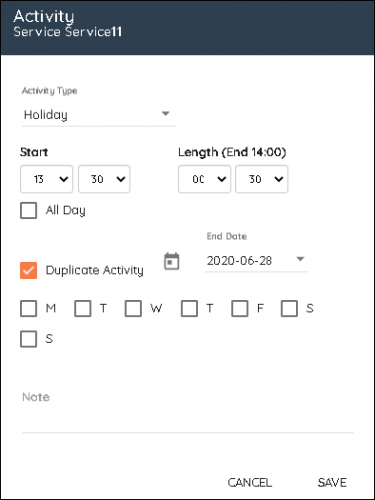Click the CANCEL button

(x=250, y=483)
